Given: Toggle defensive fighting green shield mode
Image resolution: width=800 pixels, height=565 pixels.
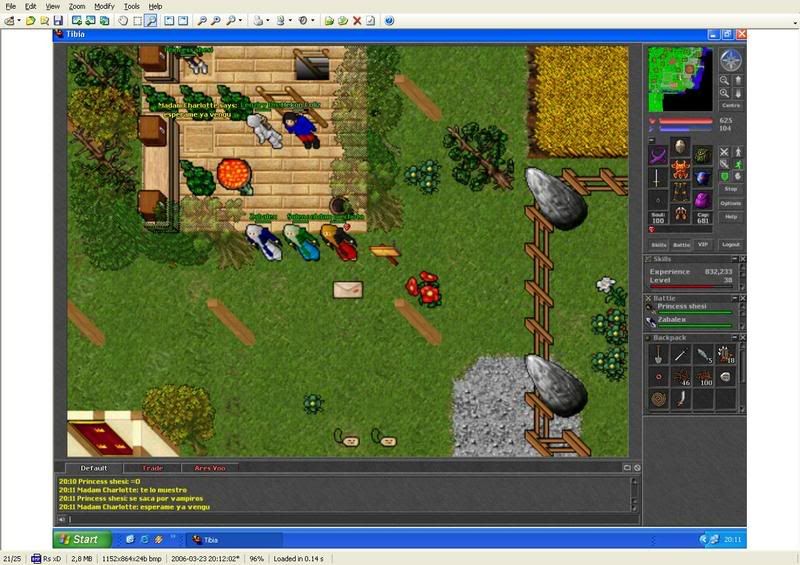Looking at the screenshot, I should 724,177.
